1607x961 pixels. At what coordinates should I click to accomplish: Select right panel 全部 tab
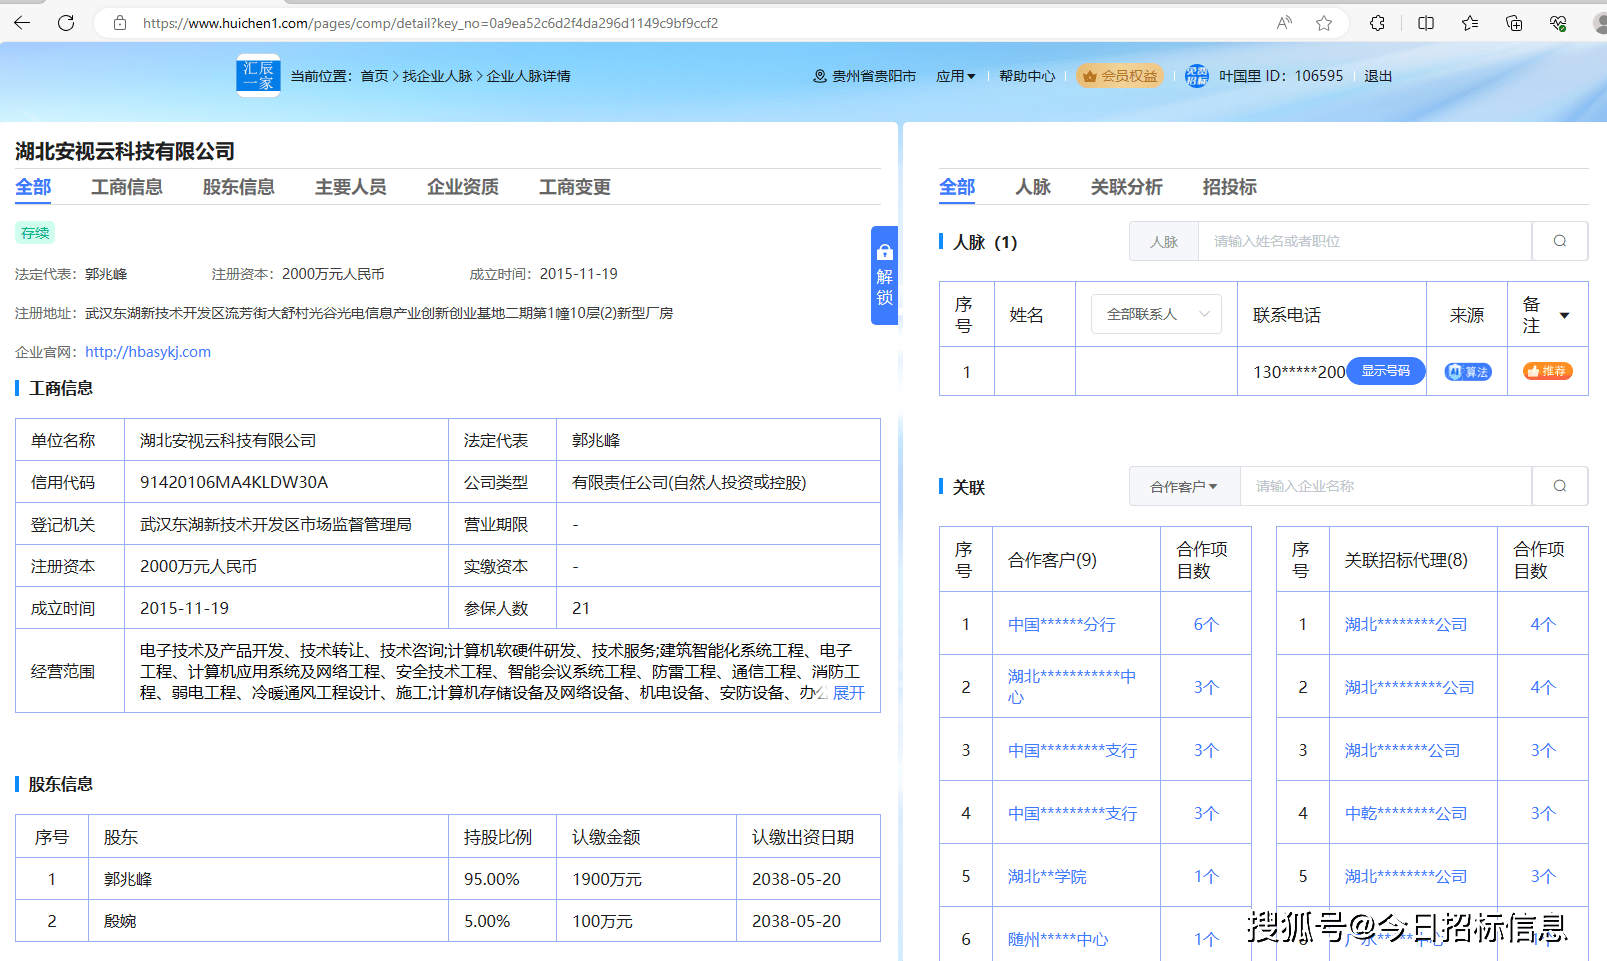pyautogui.click(x=957, y=187)
